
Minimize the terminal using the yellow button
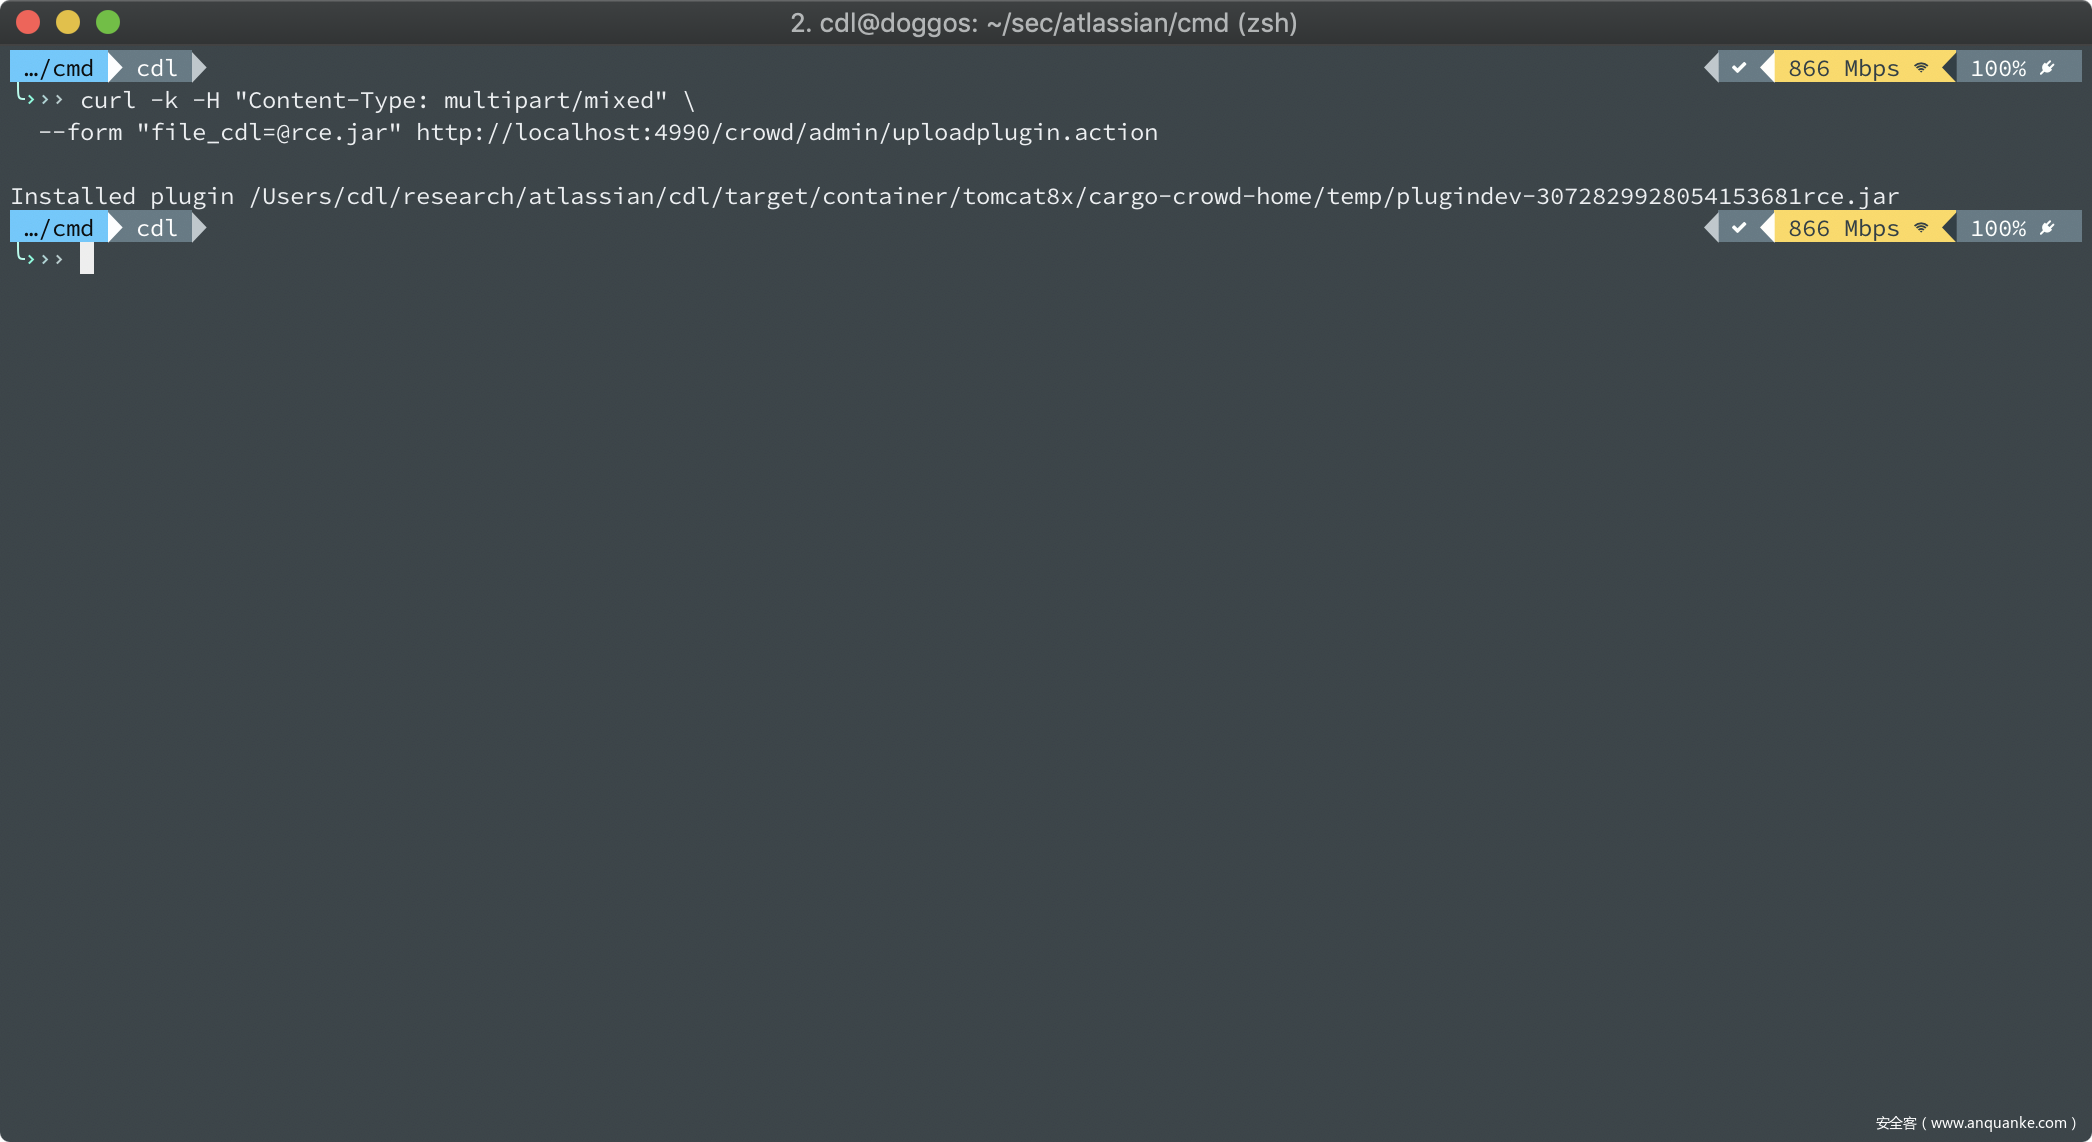(x=68, y=22)
